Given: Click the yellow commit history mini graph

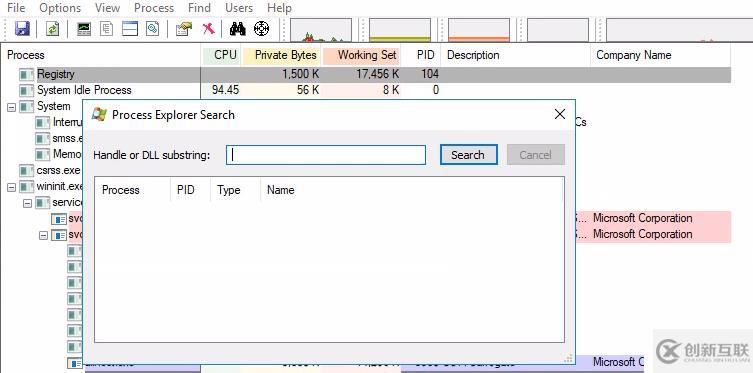Looking at the screenshot, I should click(x=400, y=30).
